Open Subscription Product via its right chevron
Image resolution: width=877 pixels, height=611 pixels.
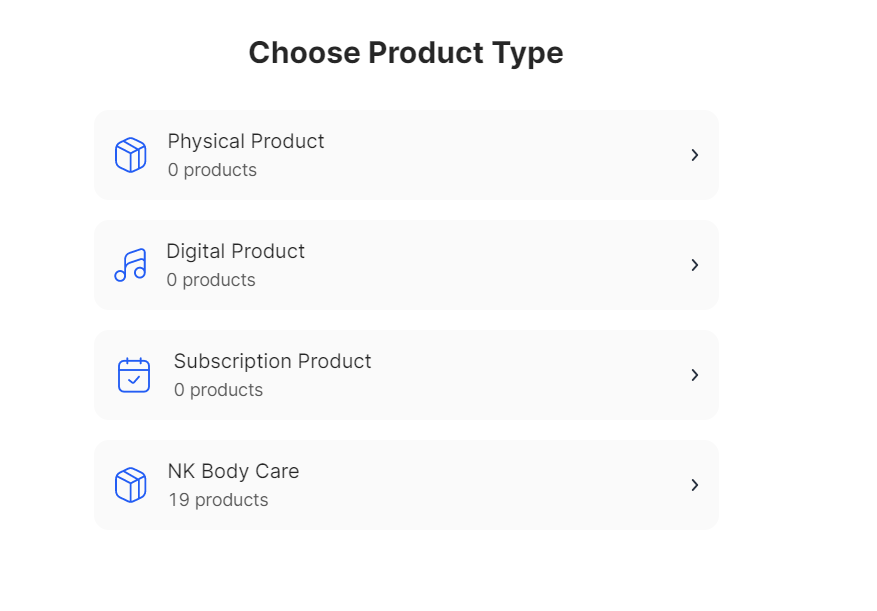click(x=694, y=375)
